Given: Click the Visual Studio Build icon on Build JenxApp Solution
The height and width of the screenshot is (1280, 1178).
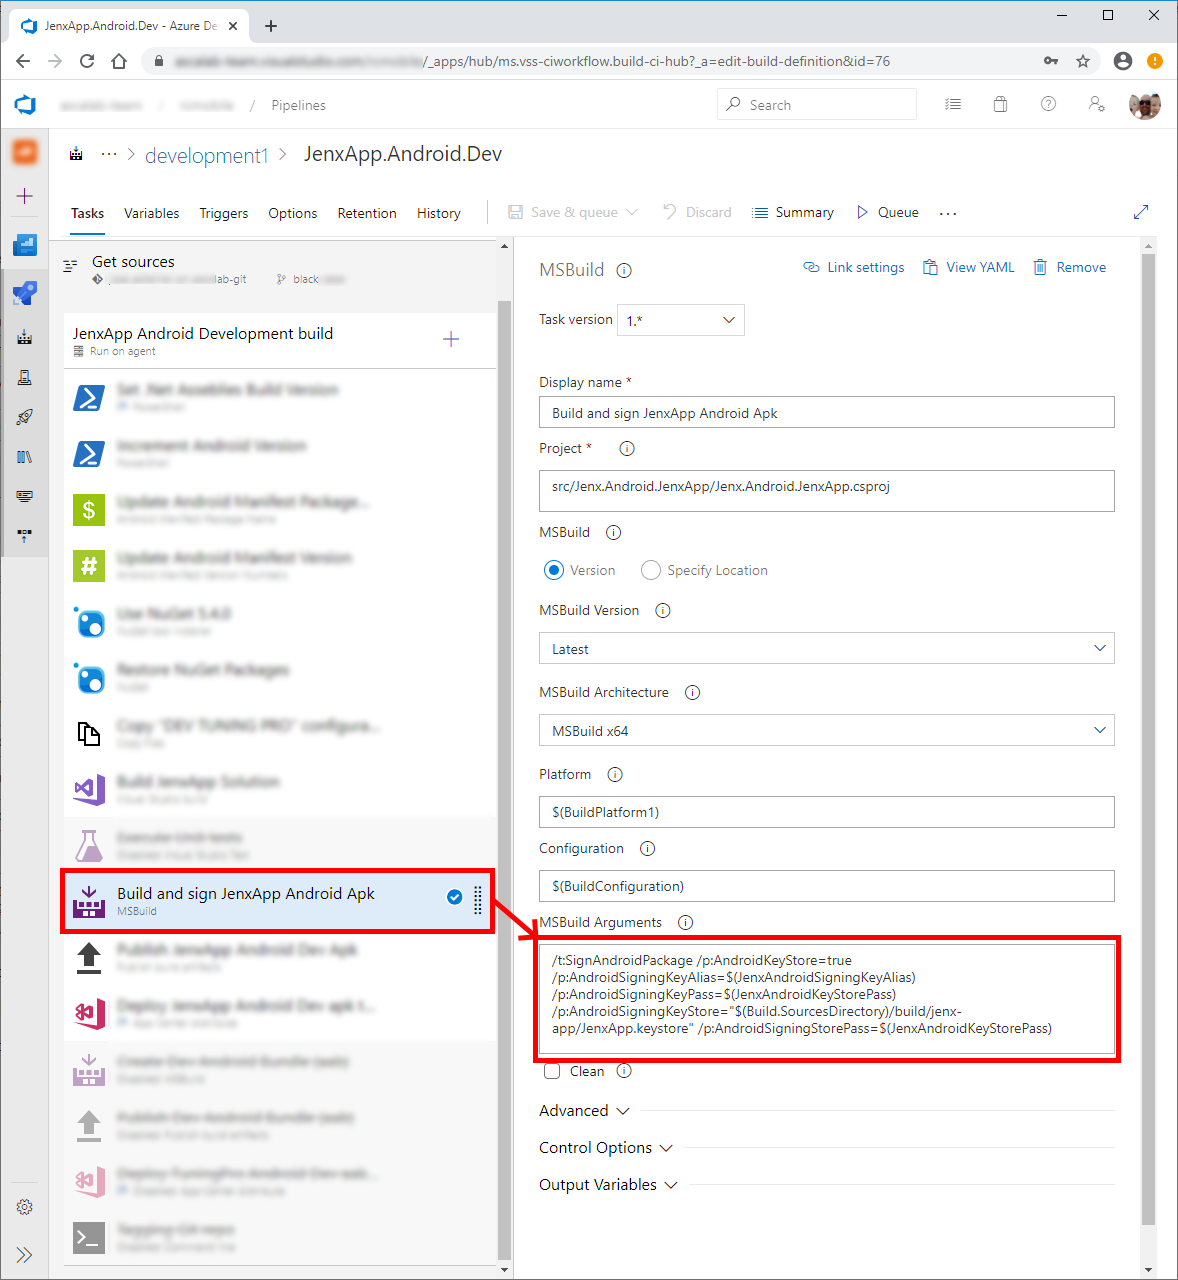Looking at the screenshot, I should pos(89,789).
